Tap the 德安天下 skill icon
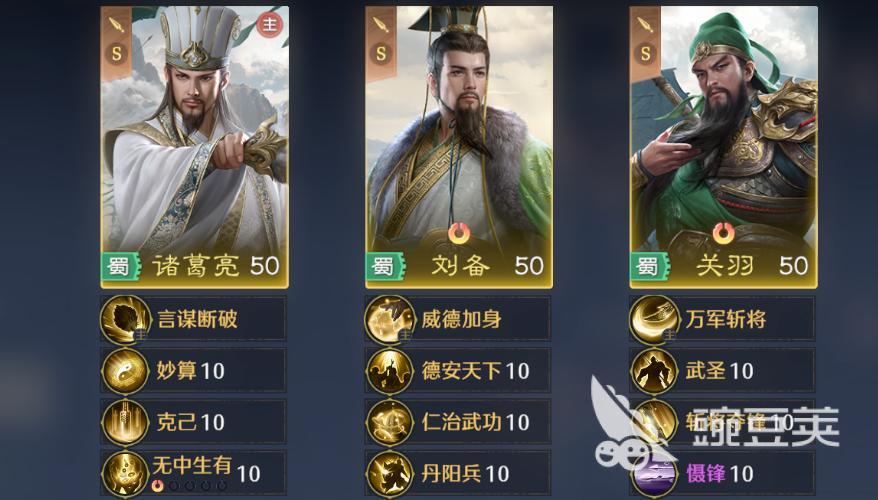Image resolution: width=878 pixels, height=500 pixels. point(390,371)
